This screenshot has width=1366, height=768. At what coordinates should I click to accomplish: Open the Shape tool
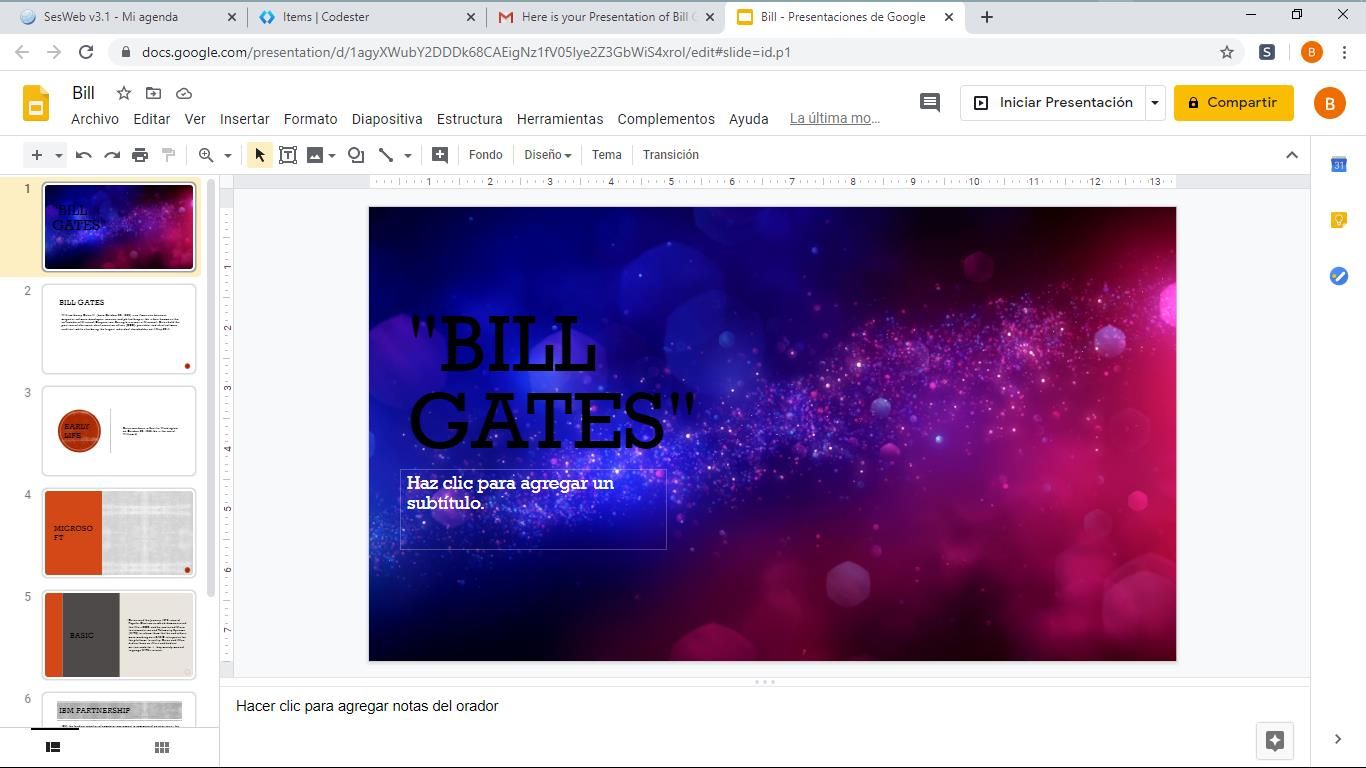click(356, 155)
